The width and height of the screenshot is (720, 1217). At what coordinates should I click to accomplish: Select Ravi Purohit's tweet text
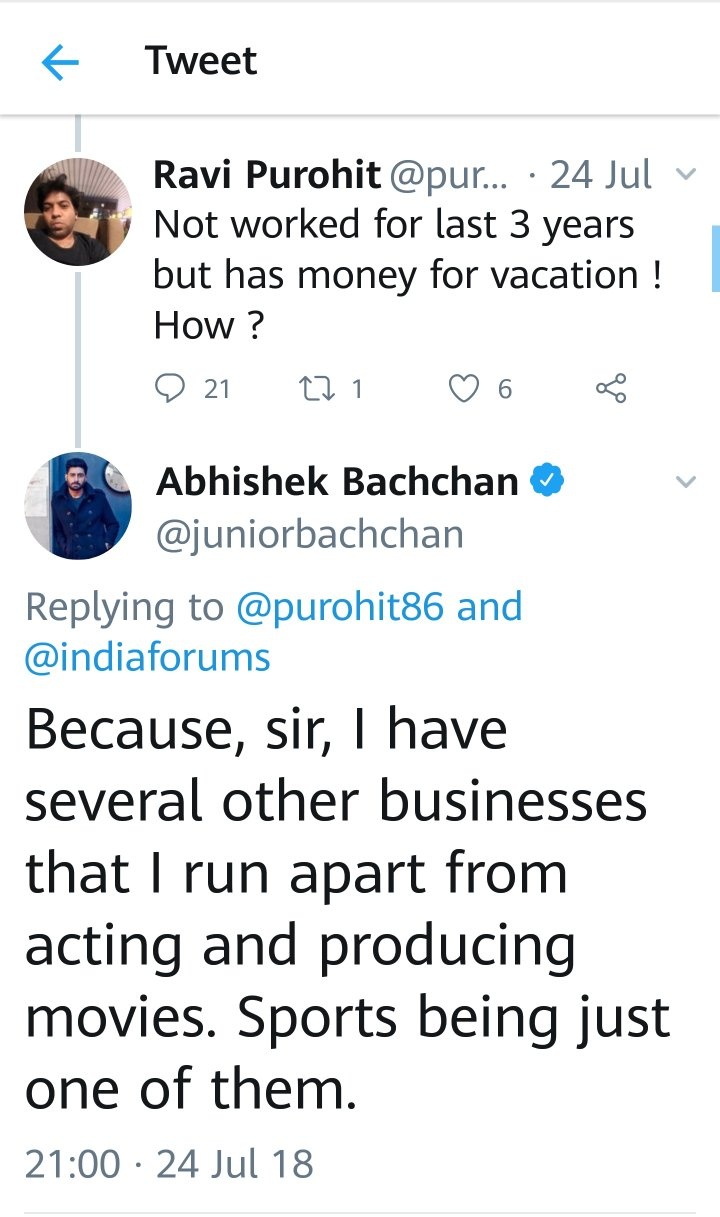400,275
